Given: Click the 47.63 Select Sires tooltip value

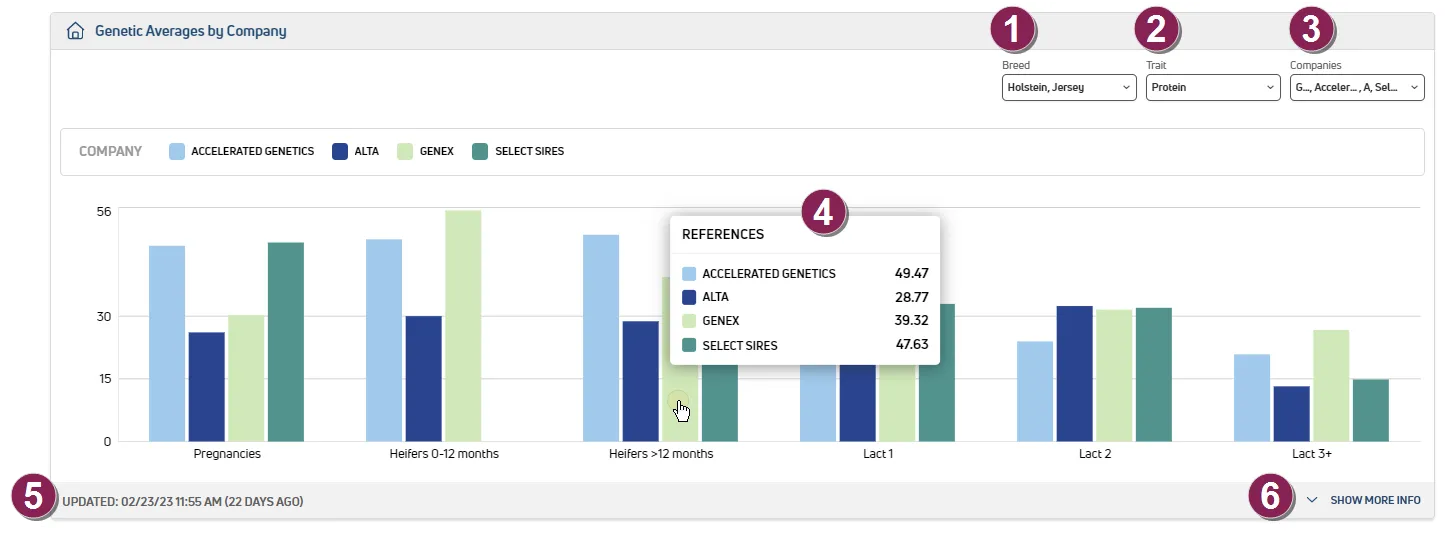Looking at the screenshot, I should 911,345.
